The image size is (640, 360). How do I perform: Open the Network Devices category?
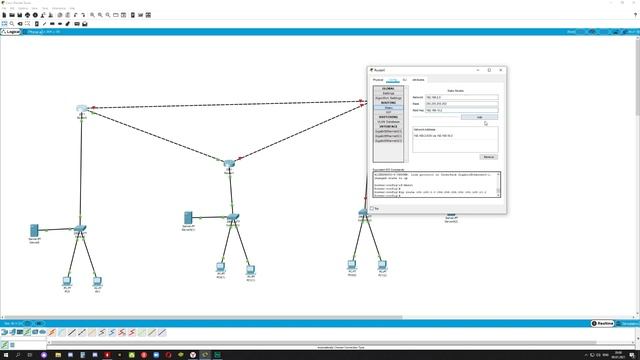4,332
